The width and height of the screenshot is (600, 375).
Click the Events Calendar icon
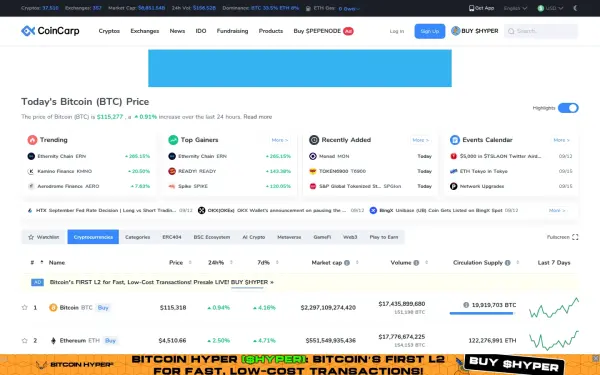[x=455, y=140]
